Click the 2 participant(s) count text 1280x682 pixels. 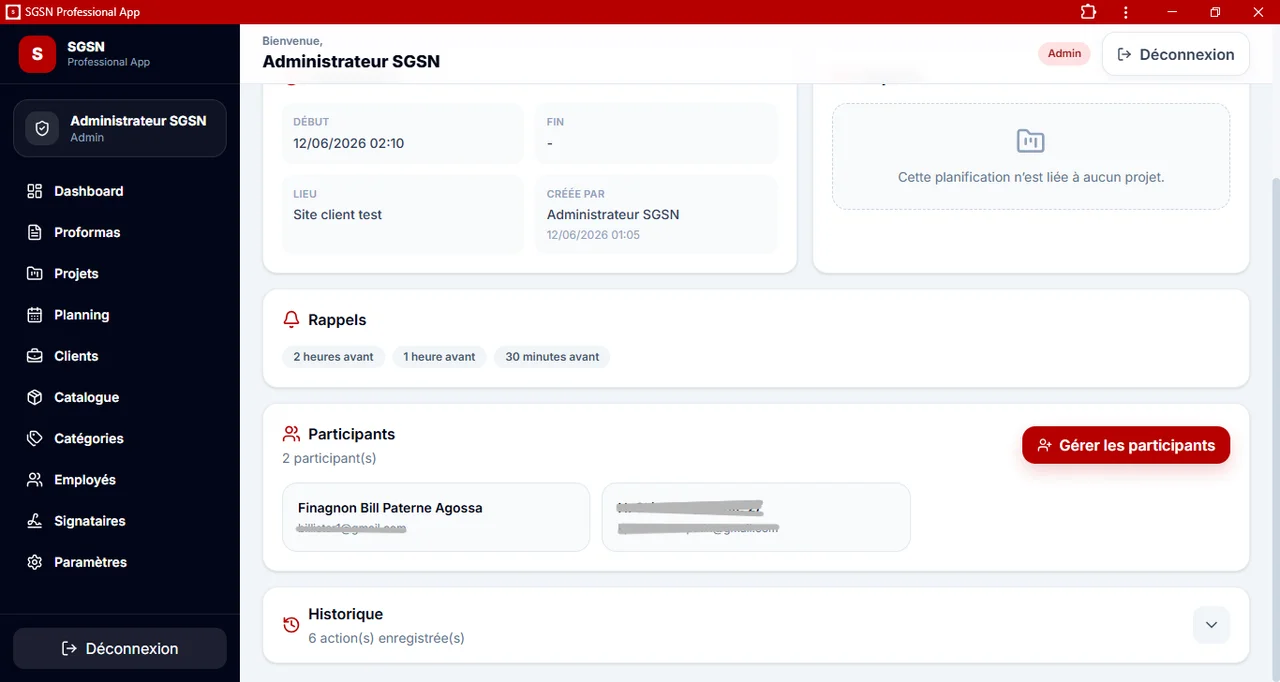(x=329, y=458)
